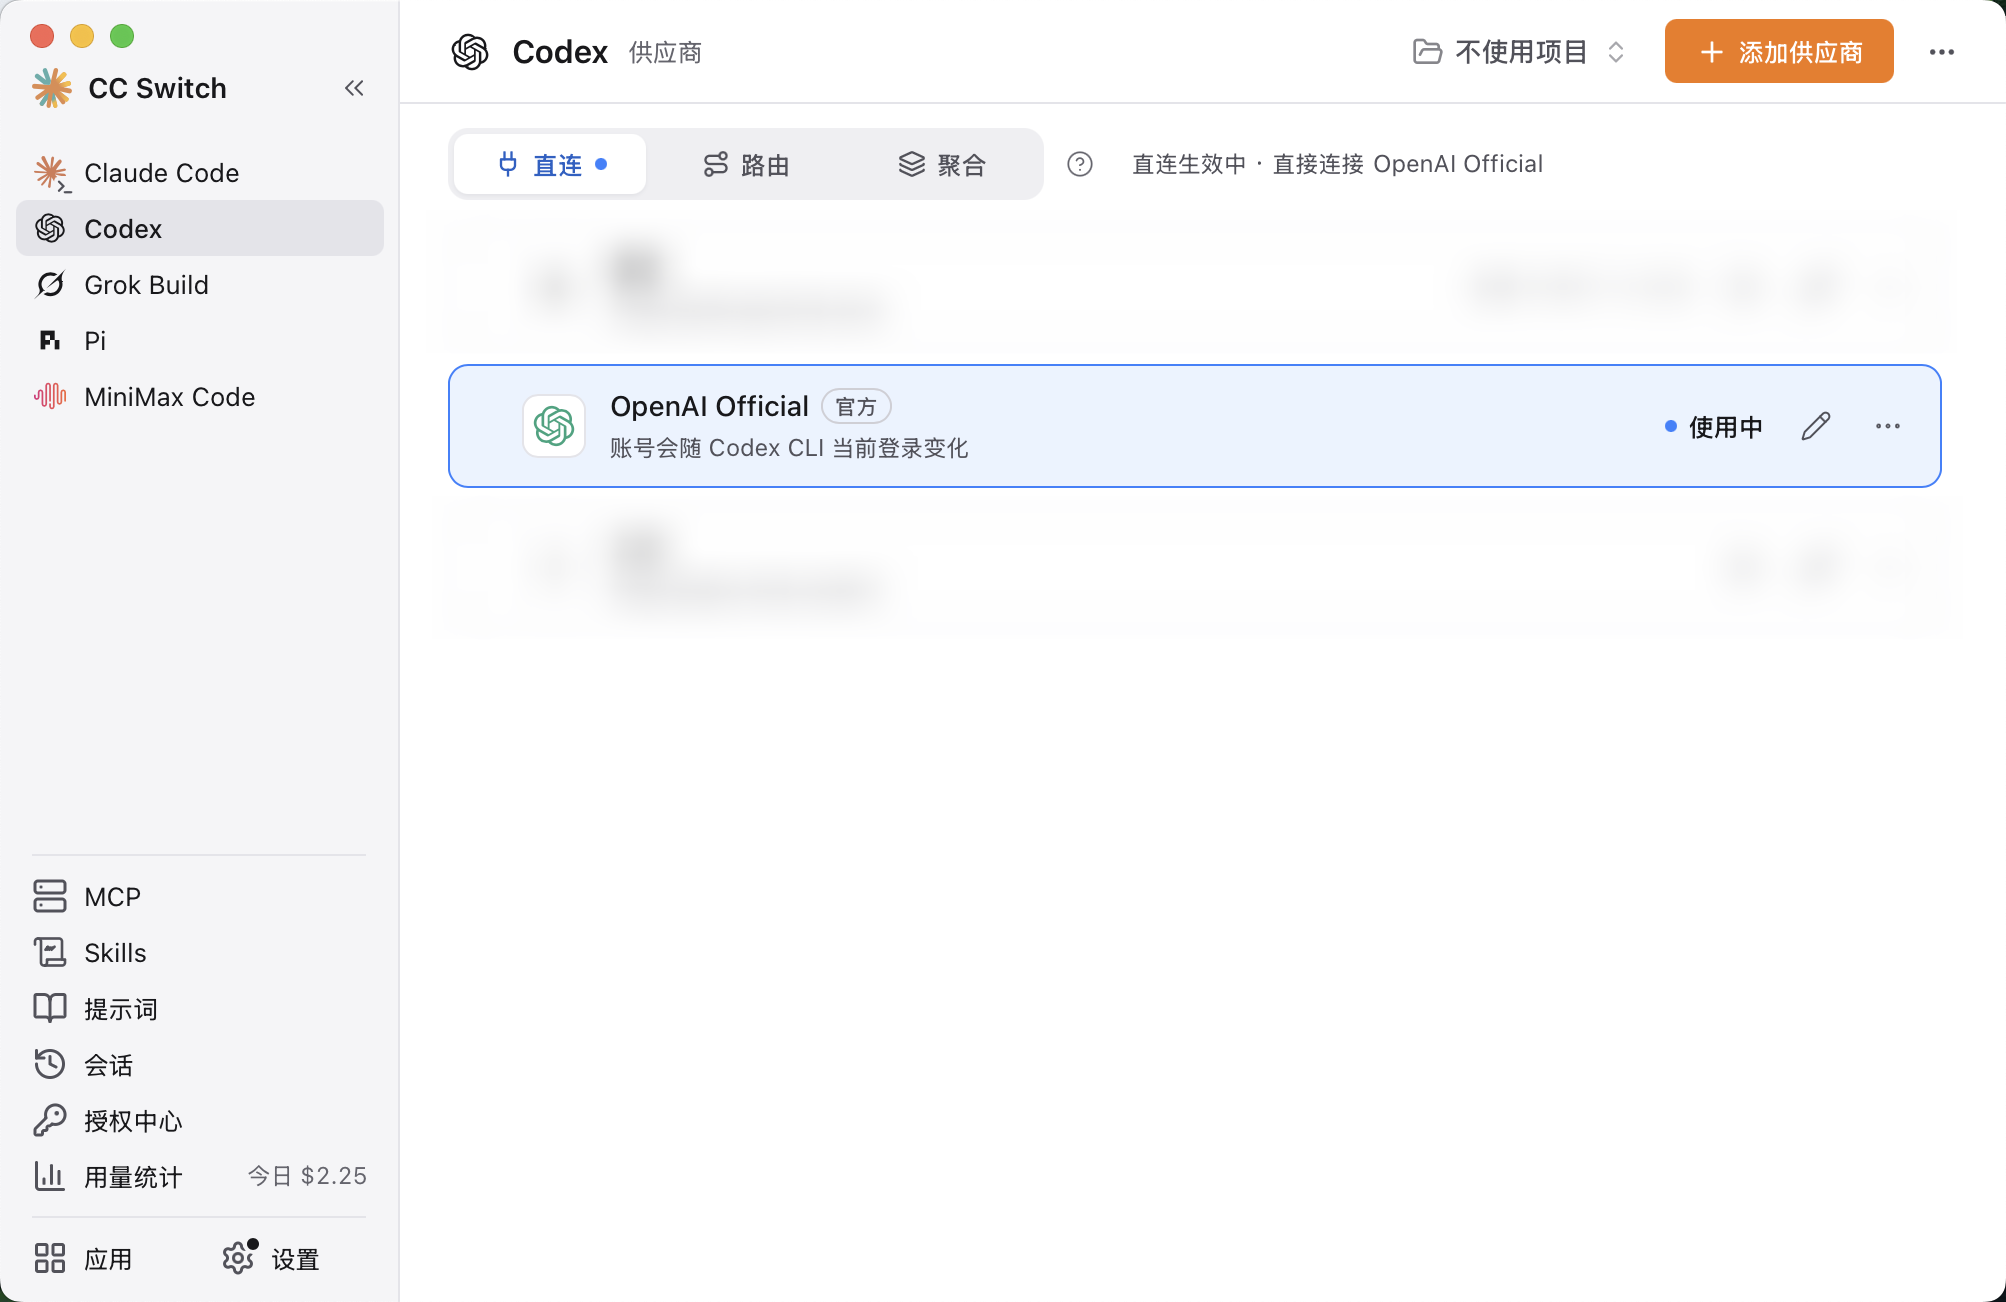The width and height of the screenshot is (2006, 1302).
Task: Click the Pi app icon
Action: 50,341
